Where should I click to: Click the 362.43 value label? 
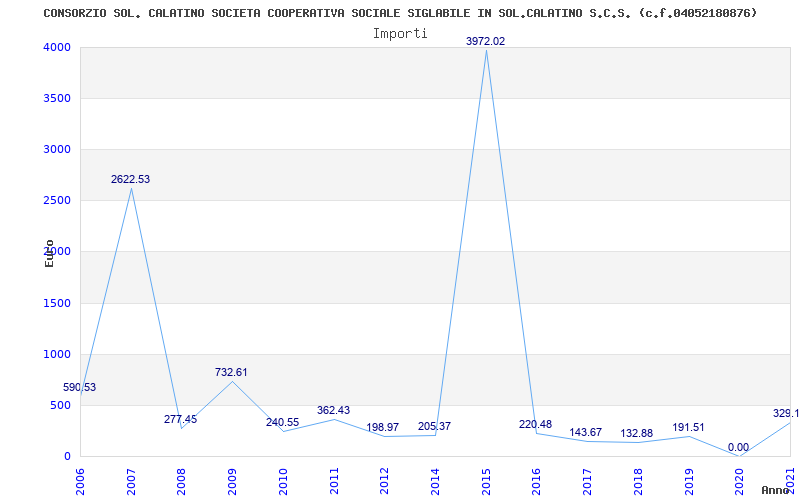333,410
